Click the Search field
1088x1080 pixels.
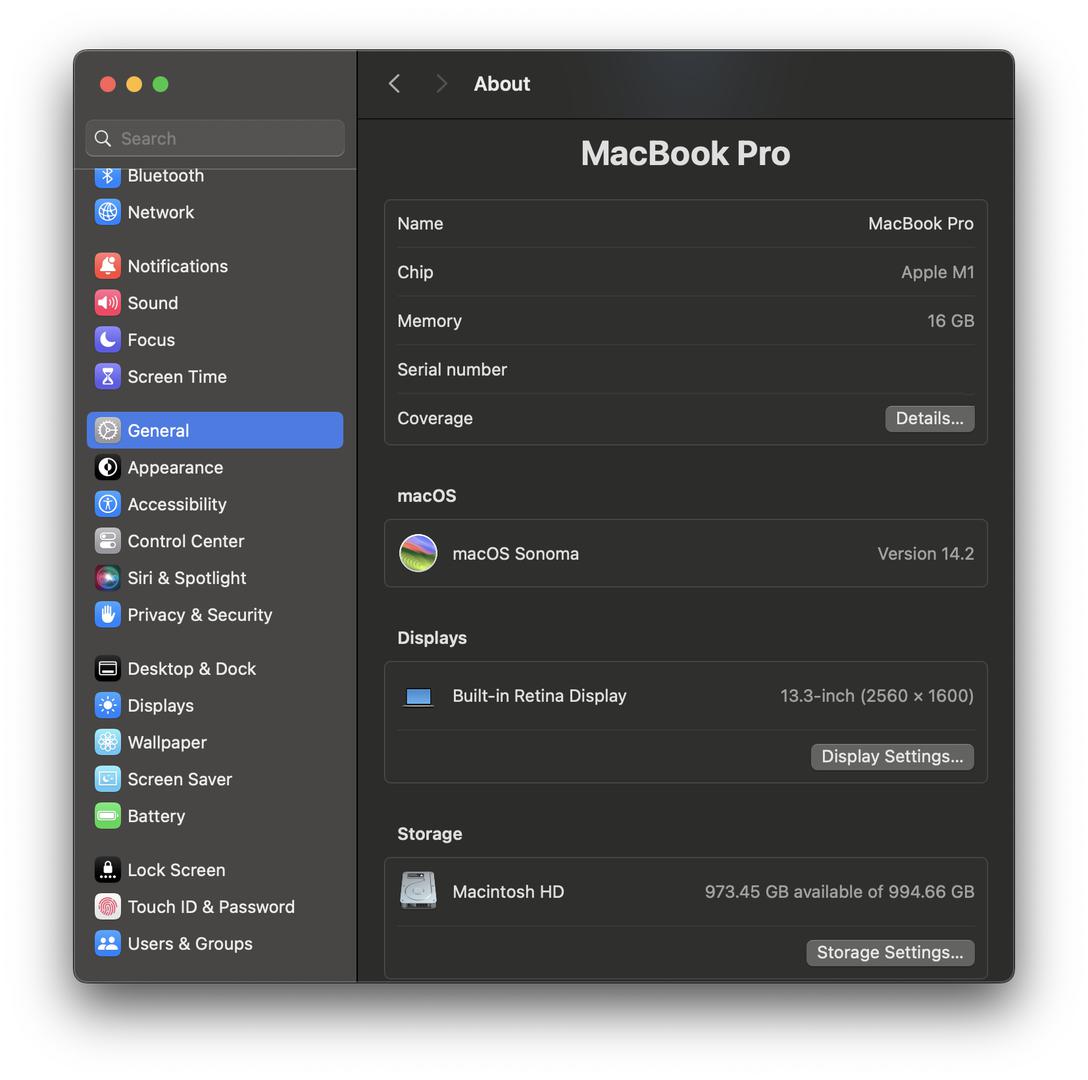[215, 138]
